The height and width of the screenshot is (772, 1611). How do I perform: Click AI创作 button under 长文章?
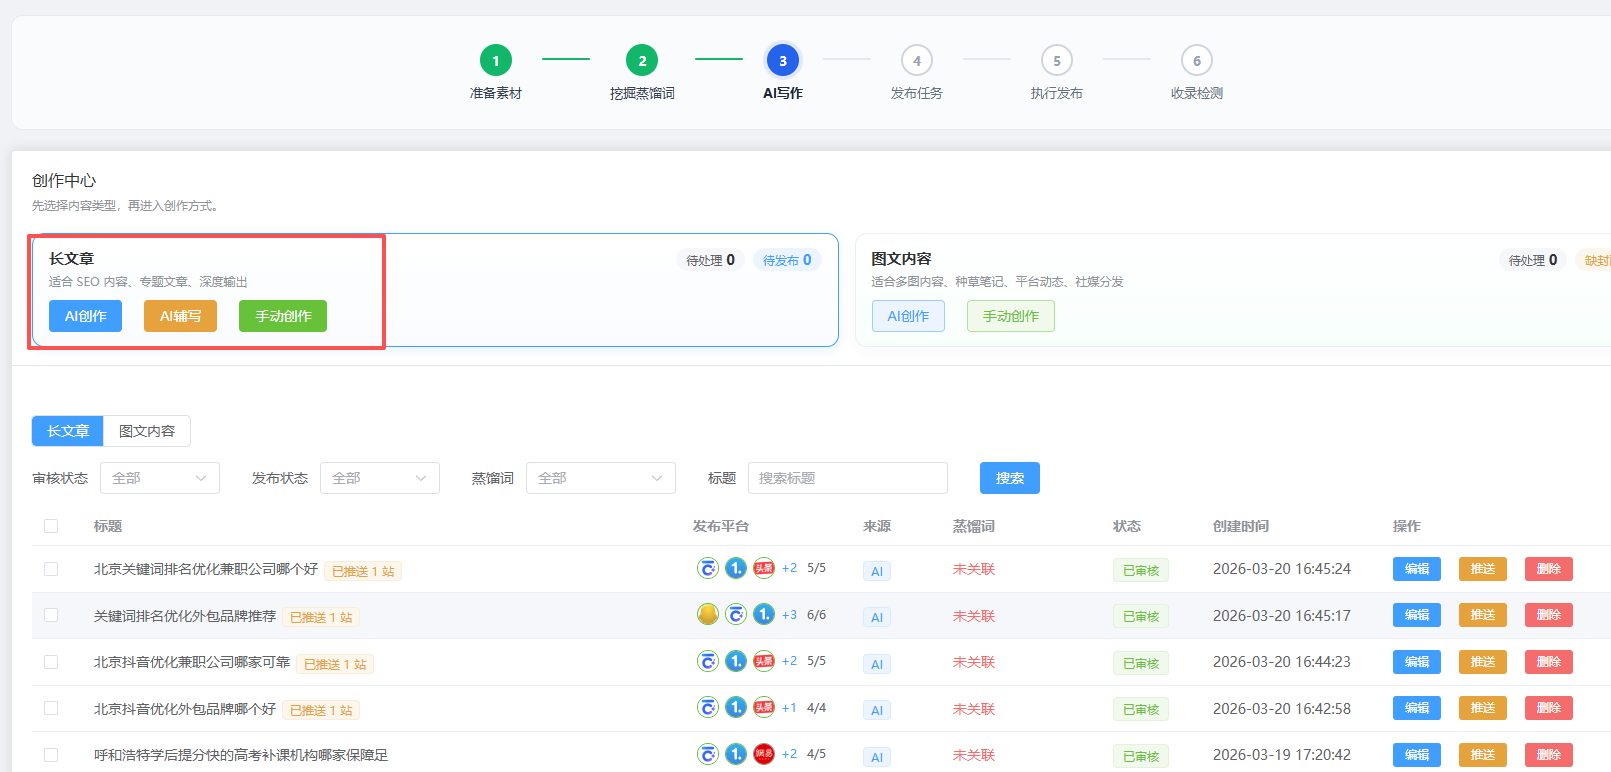coord(86,316)
